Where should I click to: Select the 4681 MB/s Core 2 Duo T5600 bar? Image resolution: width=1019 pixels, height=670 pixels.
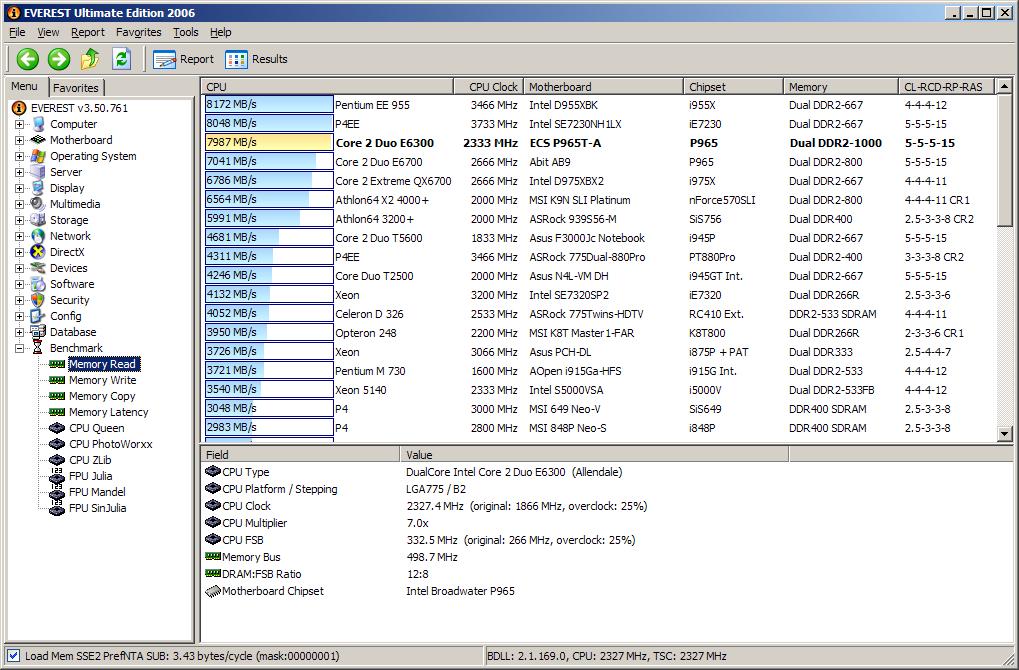pyautogui.click(x=269, y=237)
